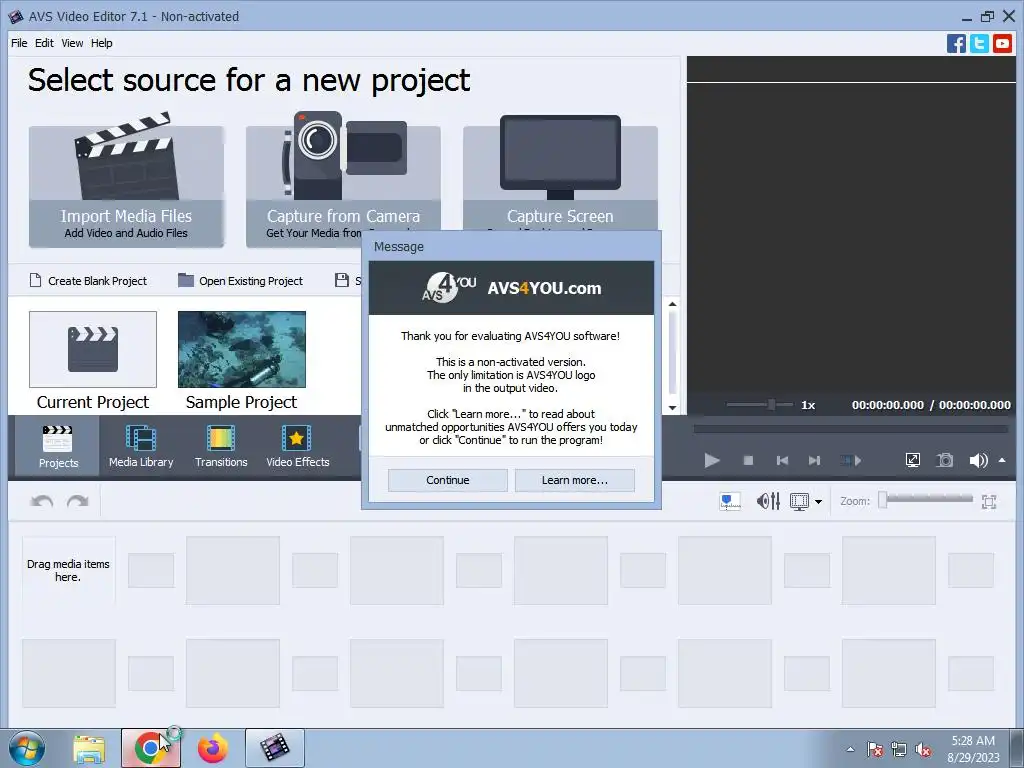Open the Twitter page icon

point(979,44)
